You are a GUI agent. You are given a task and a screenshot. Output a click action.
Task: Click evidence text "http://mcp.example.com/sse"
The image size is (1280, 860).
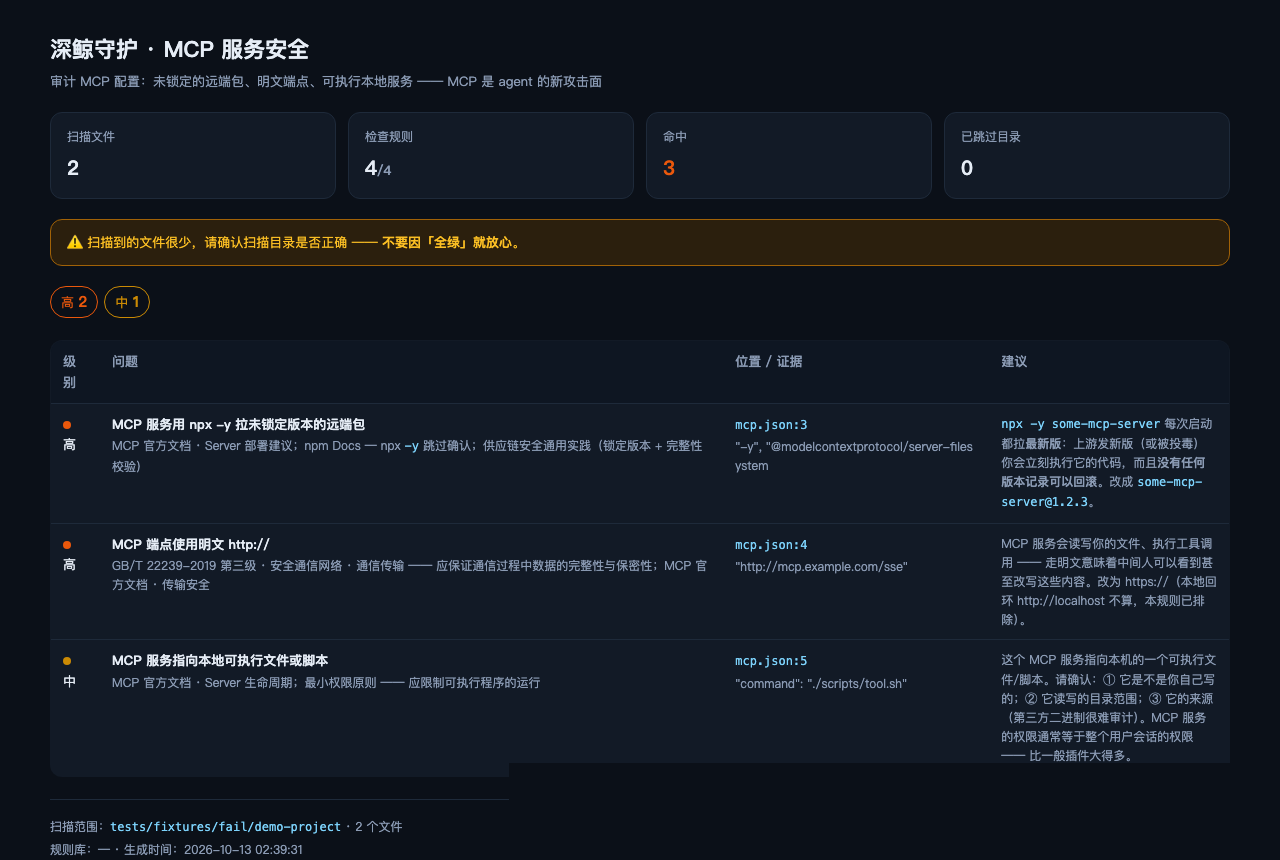click(x=821, y=567)
